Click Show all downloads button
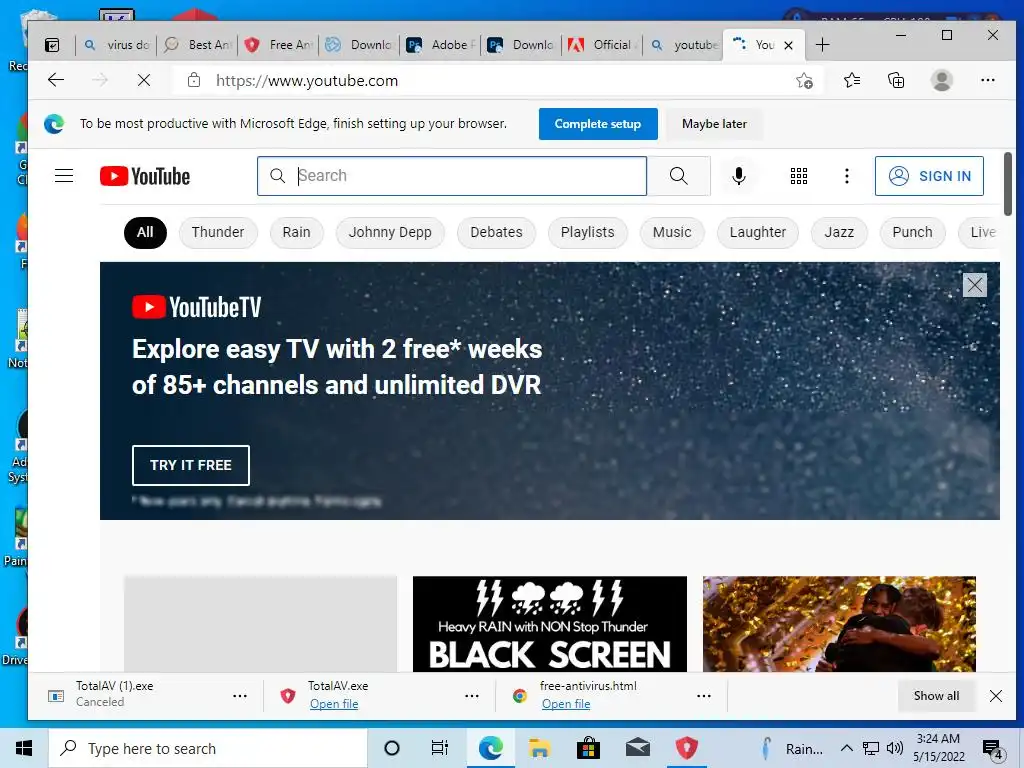This screenshot has height=768, width=1024. point(936,696)
